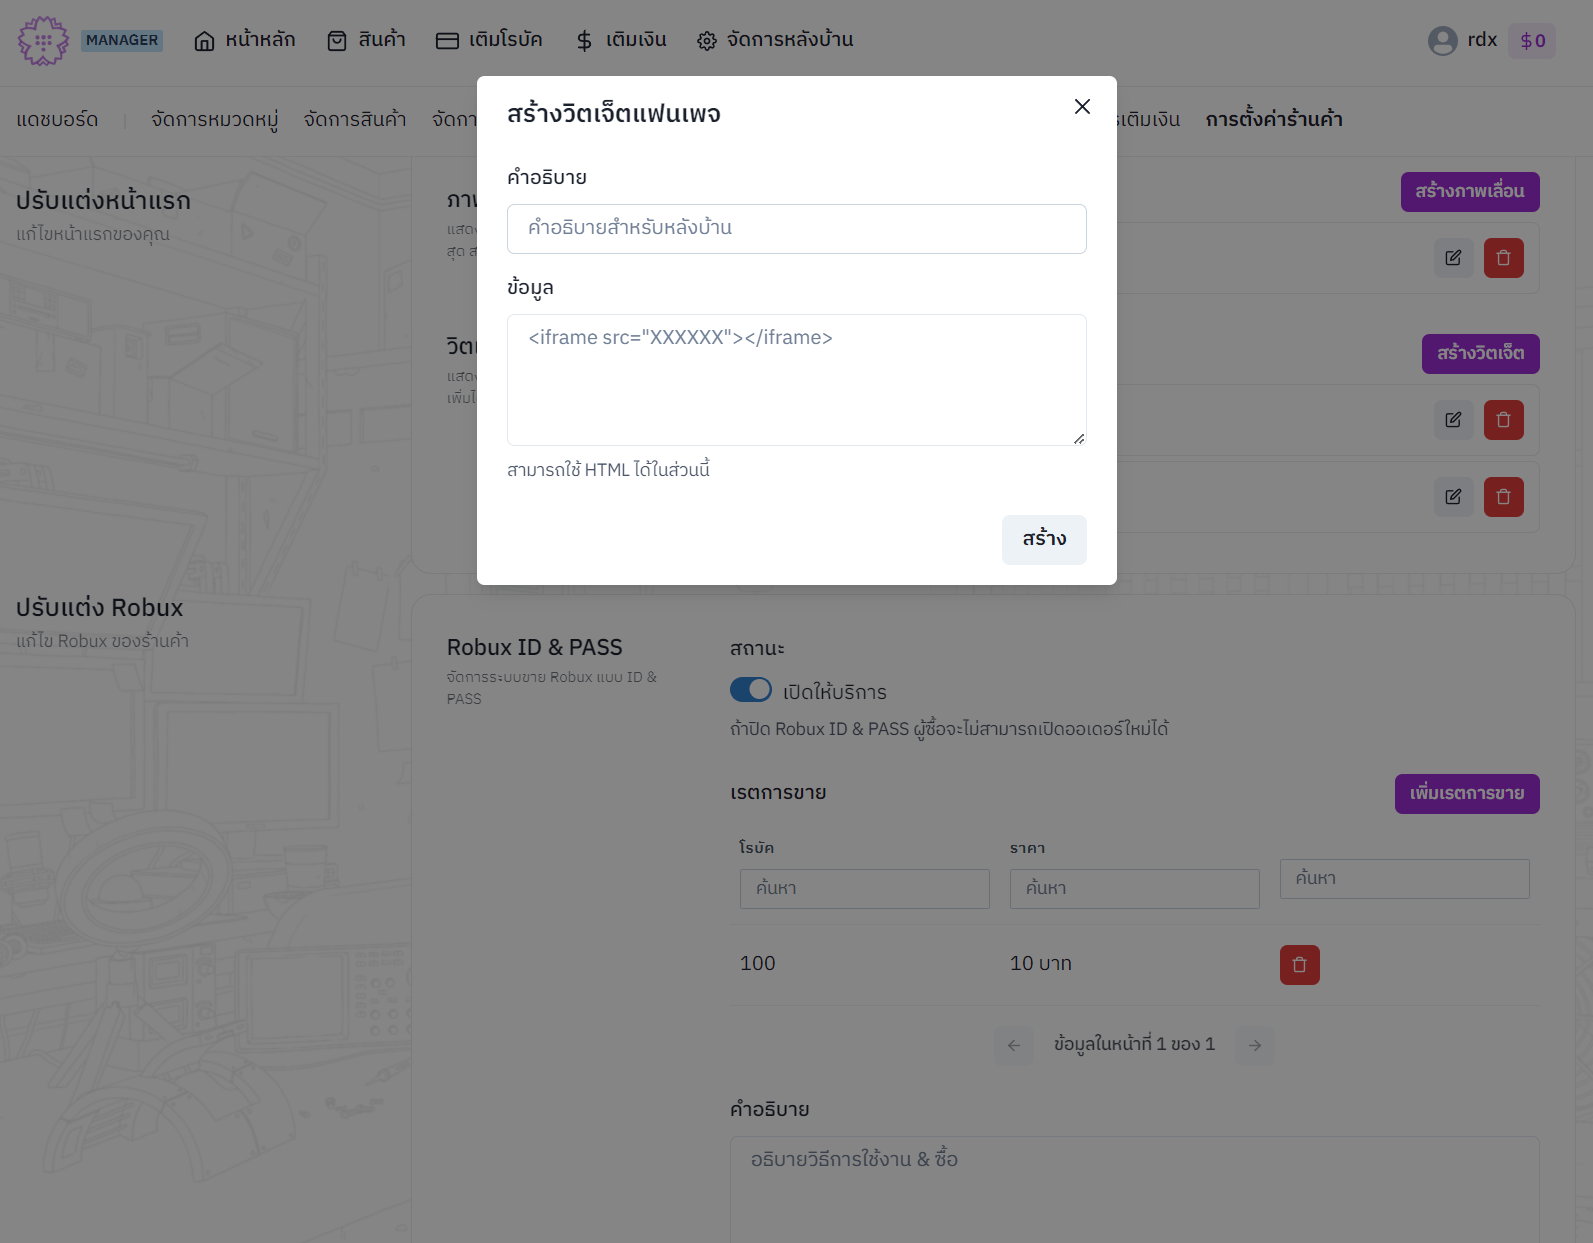Click the เพิ่มเรตการขาย button
1593x1243 pixels.
point(1466,794)
